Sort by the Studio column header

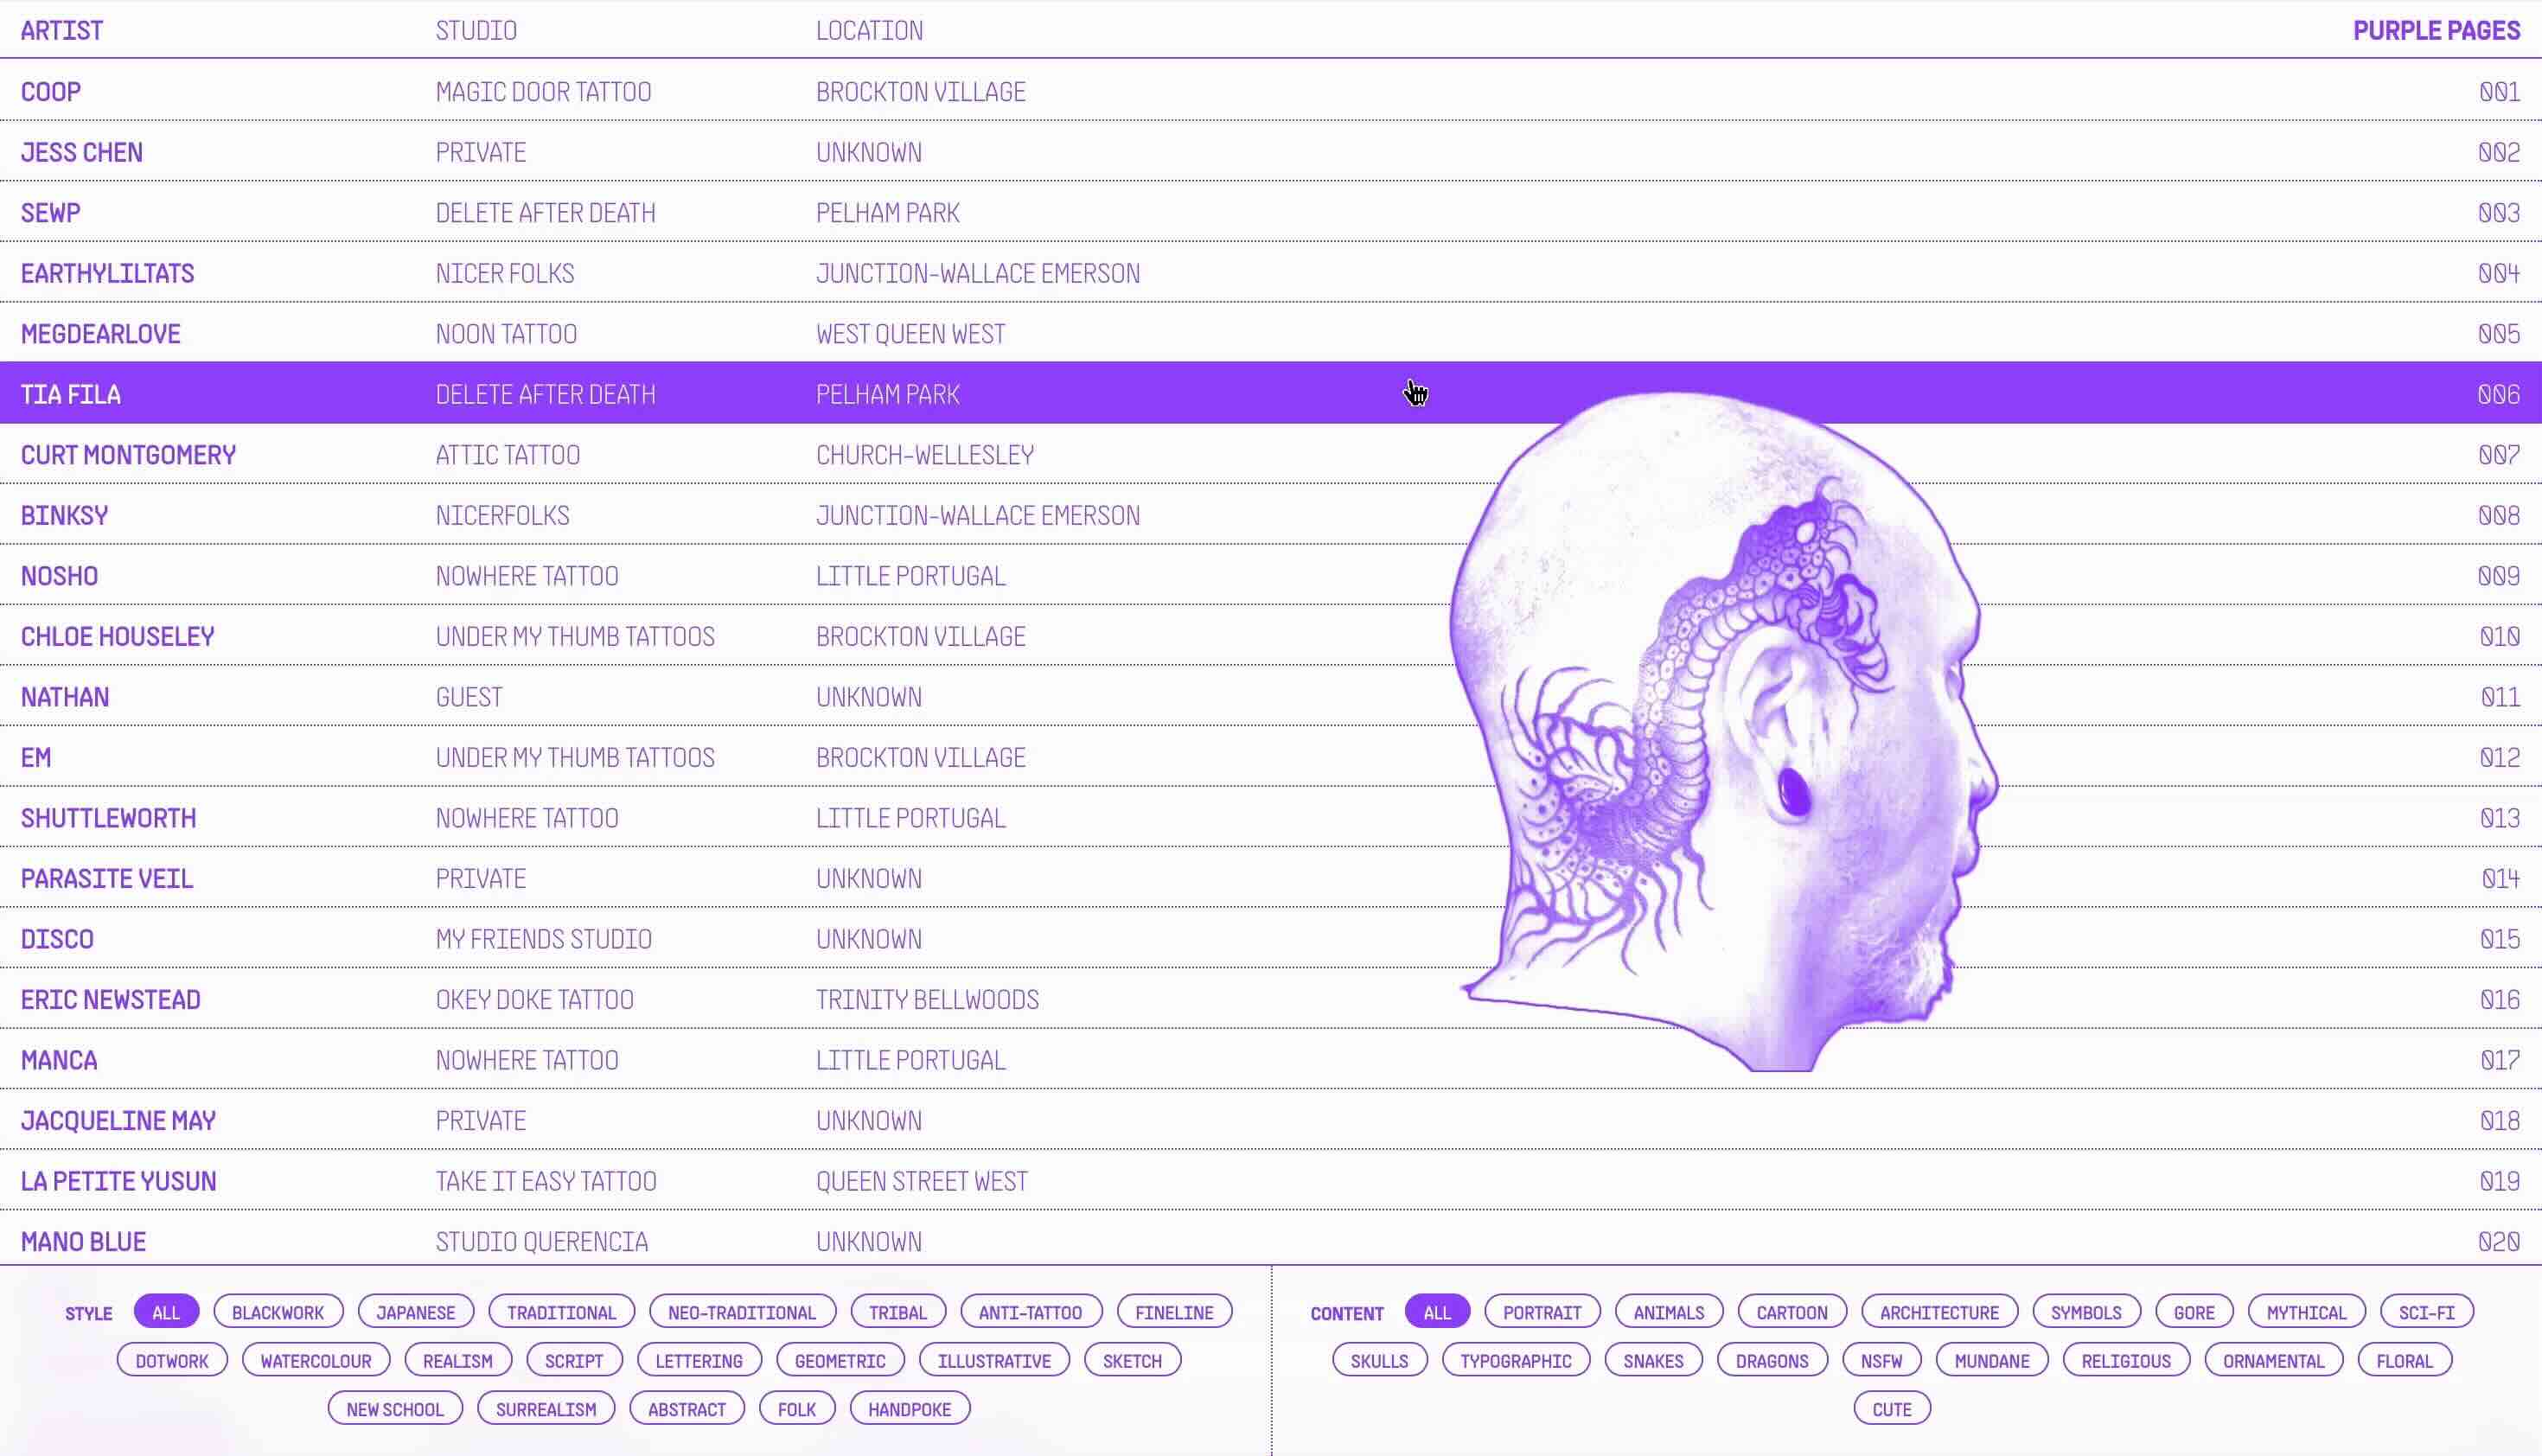click(476, 30)
